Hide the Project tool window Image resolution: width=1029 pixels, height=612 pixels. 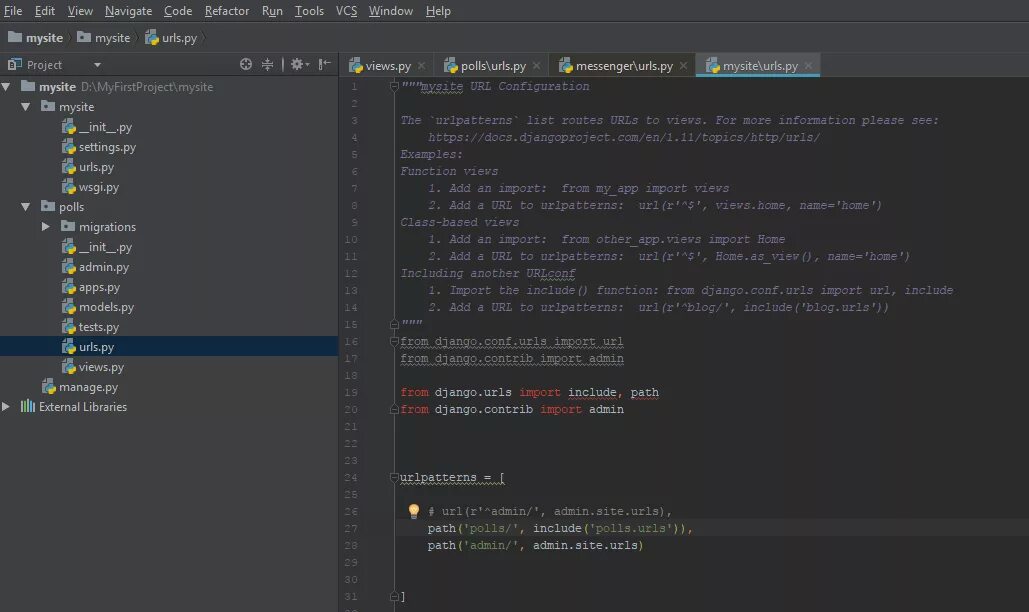(x=324, y=64)
